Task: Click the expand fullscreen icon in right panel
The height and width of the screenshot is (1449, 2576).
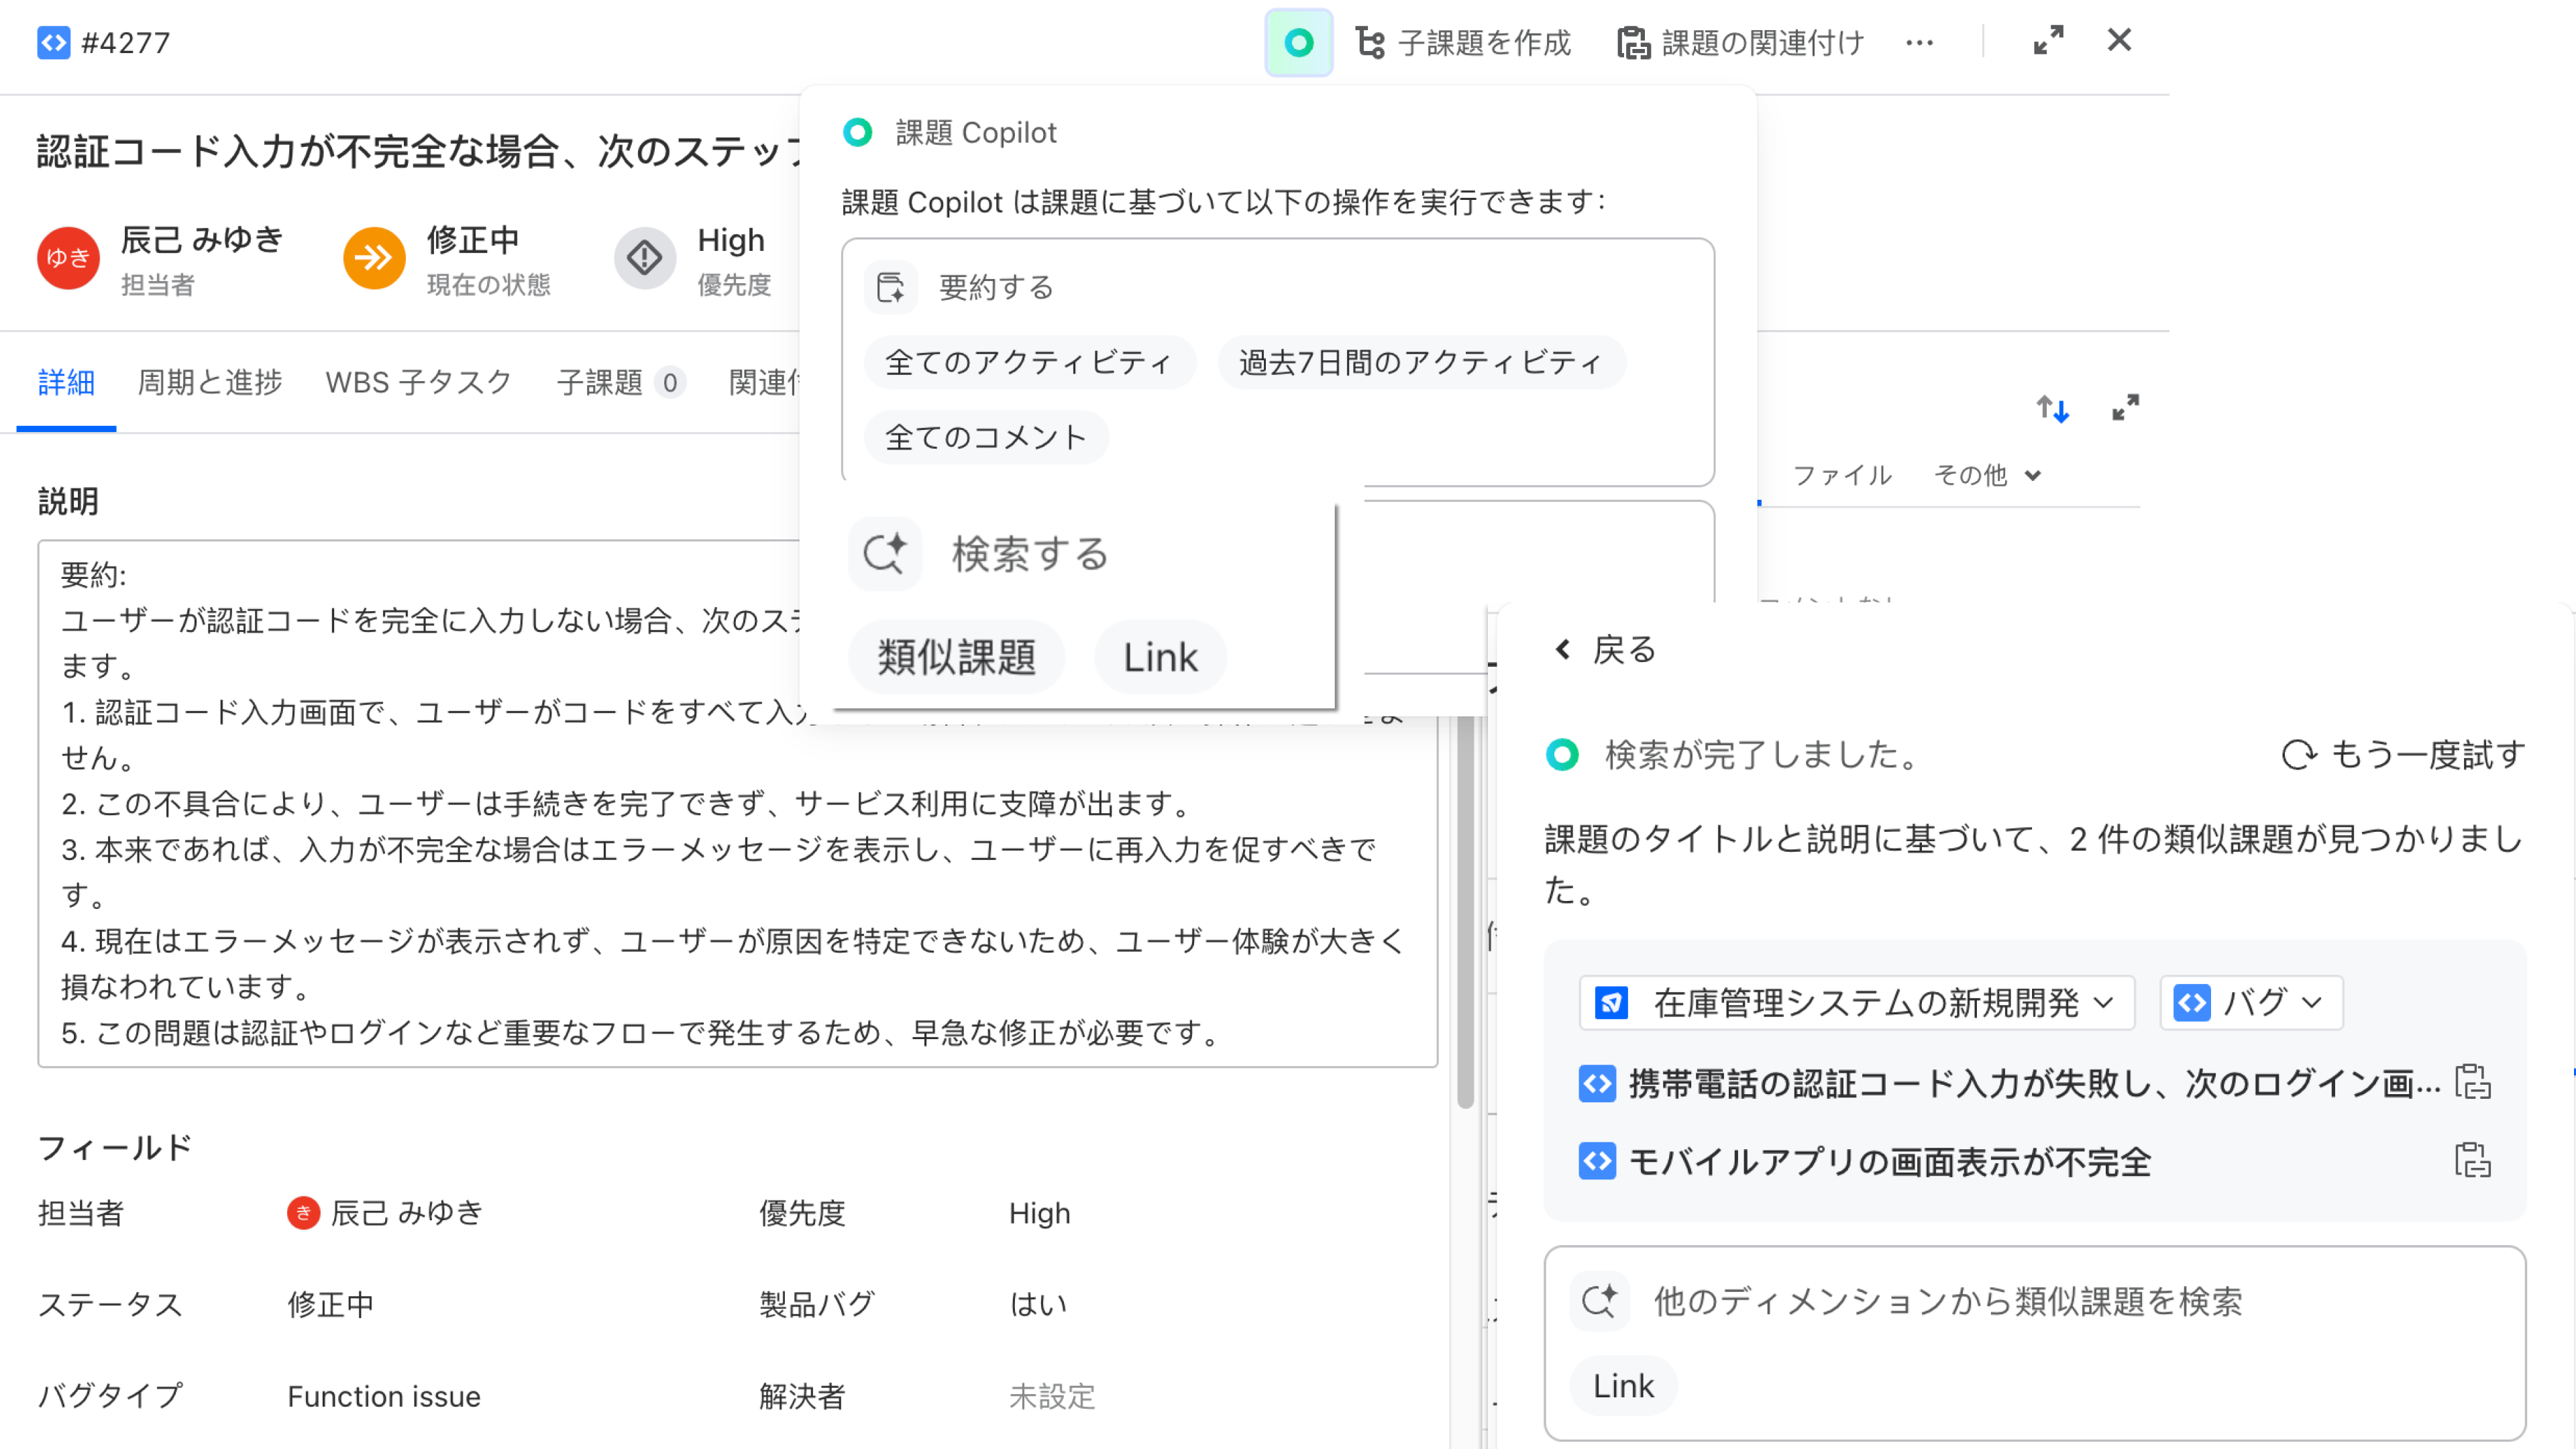Action: pos(2126,408)
